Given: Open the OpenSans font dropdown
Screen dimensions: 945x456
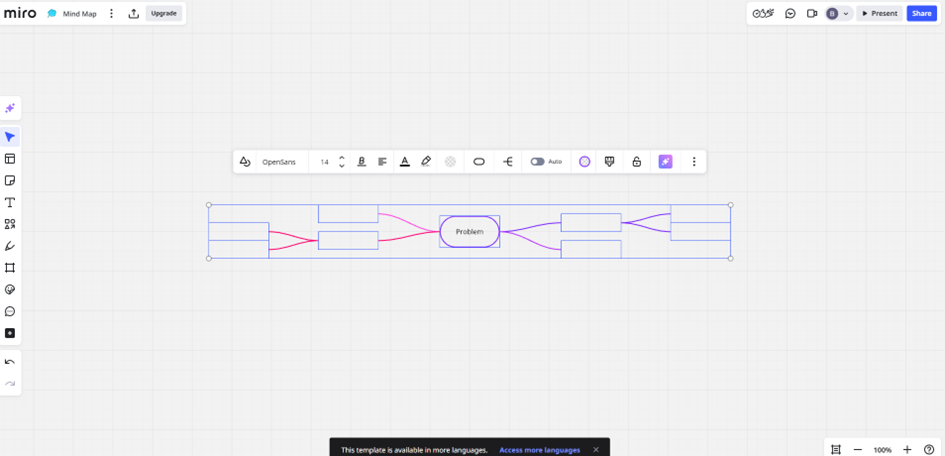Looking at the screenshot, I should pyautogui.click(x=279, y=162).
